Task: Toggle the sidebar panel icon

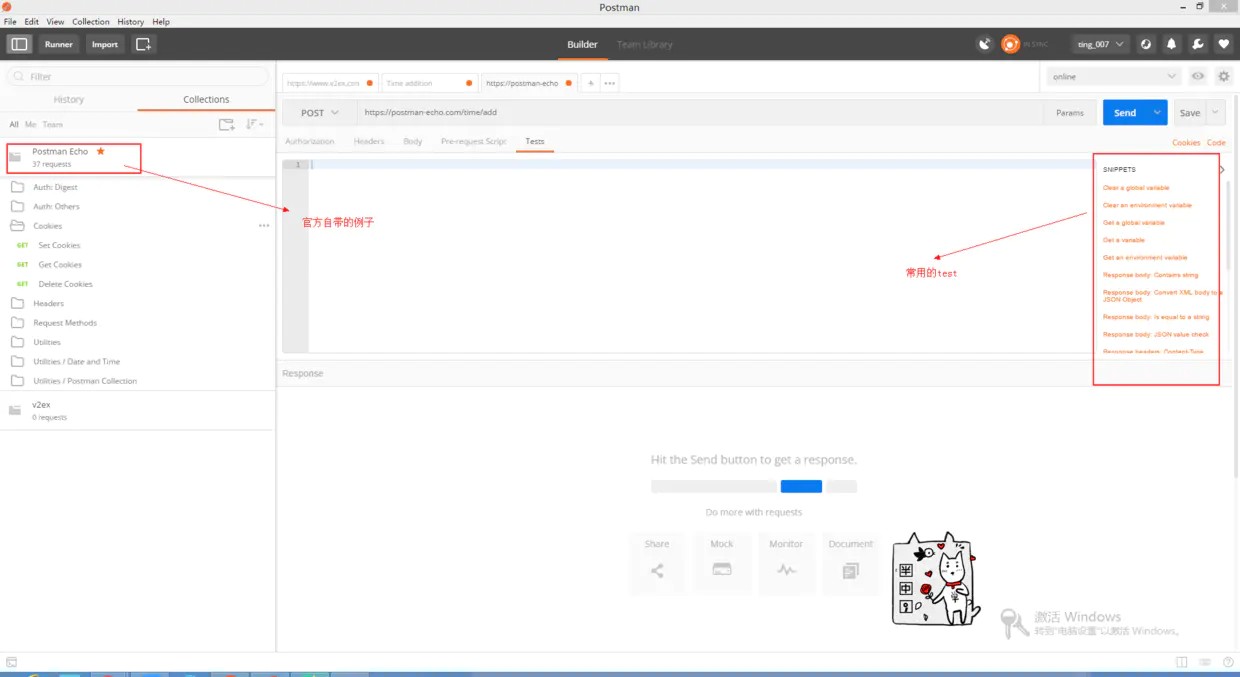Action: point(19,44)
